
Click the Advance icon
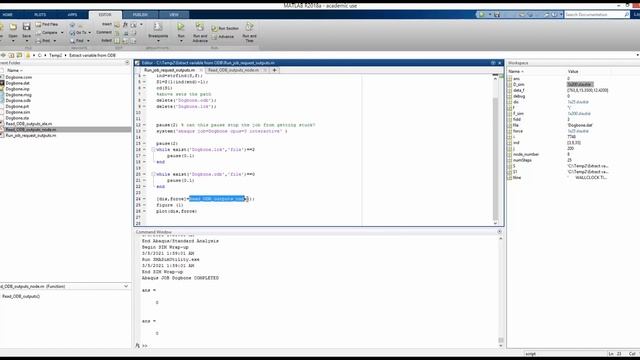click(215, 37)
